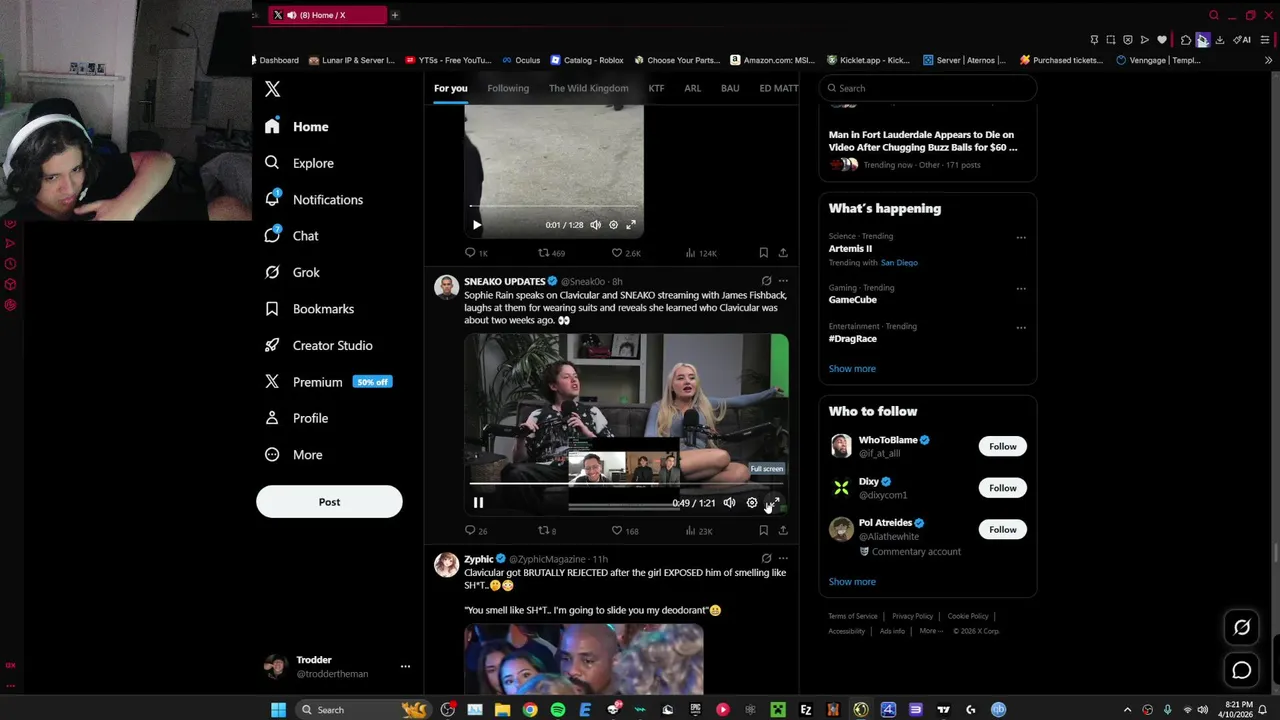This screenshot has height=720, width=1280.
Task: Like the SNEAKO UPDATES post
Action: click(x=625, y=531)
